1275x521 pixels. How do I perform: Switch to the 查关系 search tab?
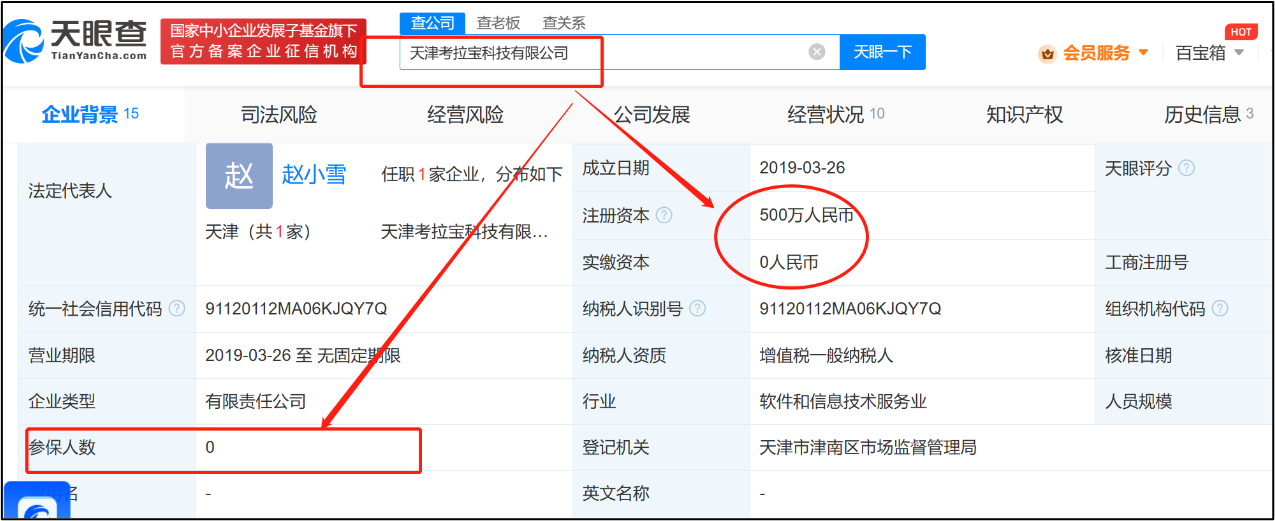(x=564, y=23)
